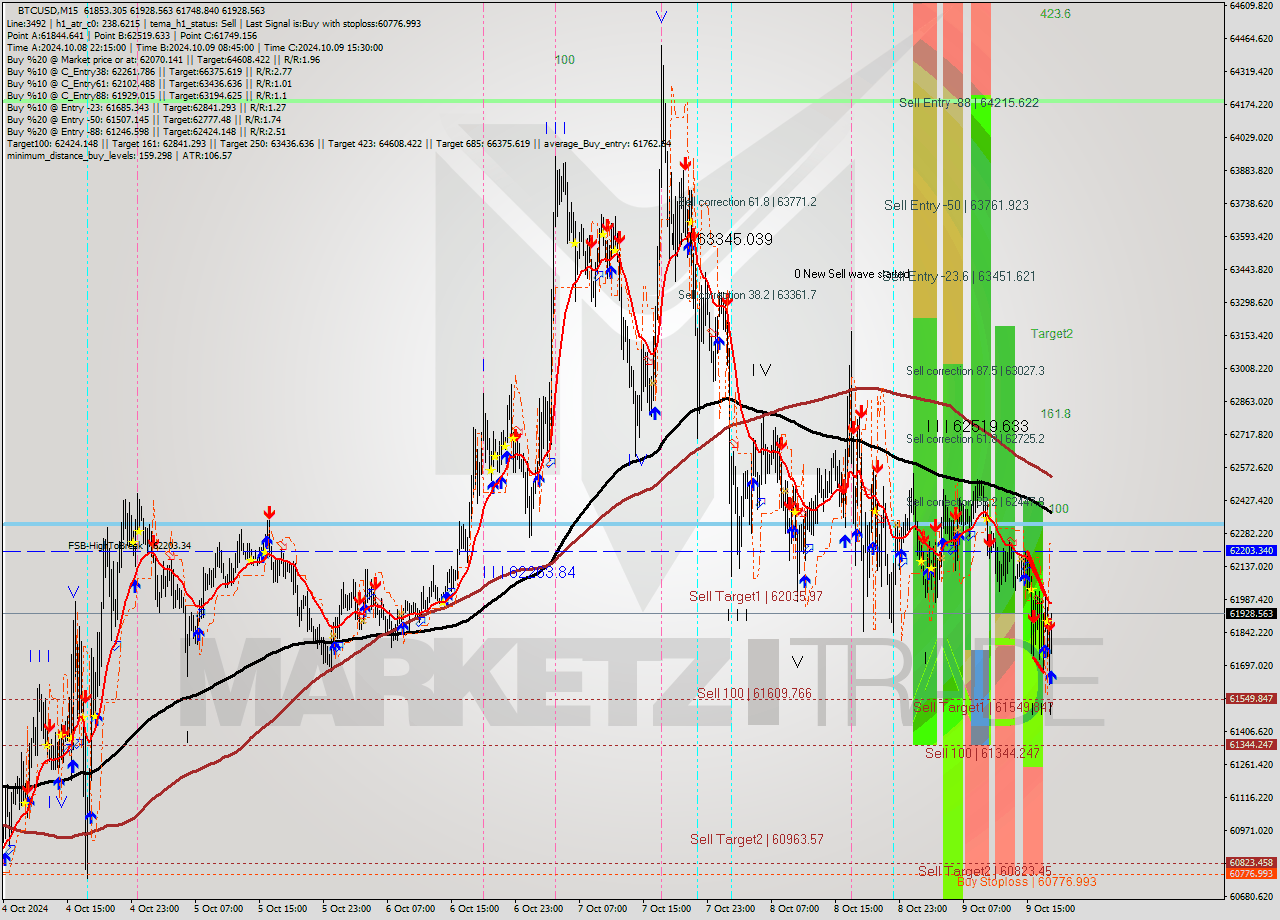Click the current price tag 61928.563
Image resolution: width=1280 pixels, height=920 pixels.
pos(1251,613)
